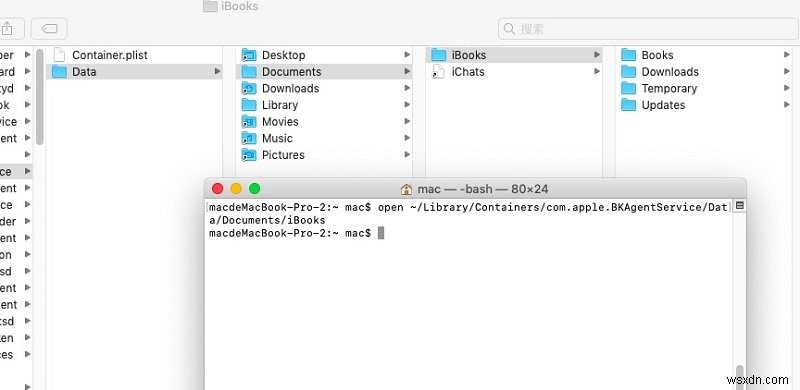
Task: Focus the Finder search field
Action: (x=648, y=29)
